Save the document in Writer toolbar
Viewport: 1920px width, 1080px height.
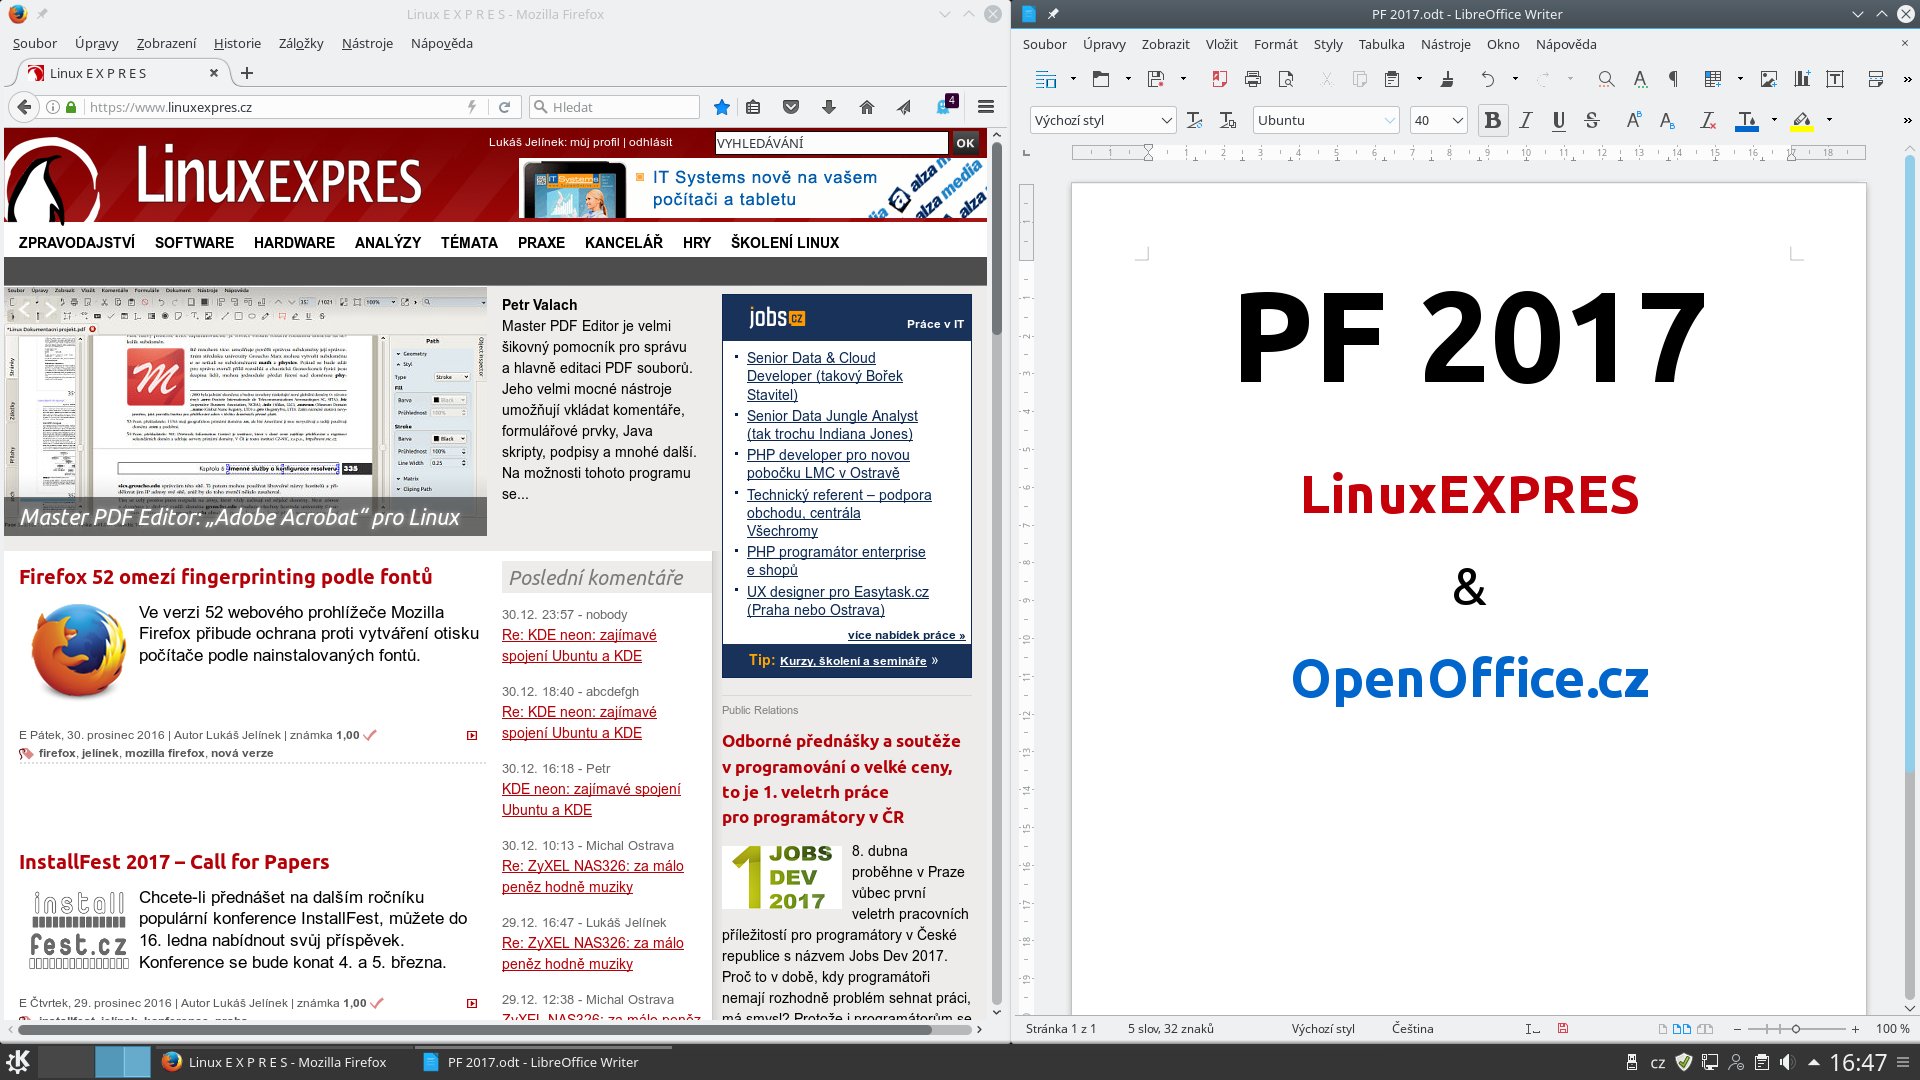1156,79
